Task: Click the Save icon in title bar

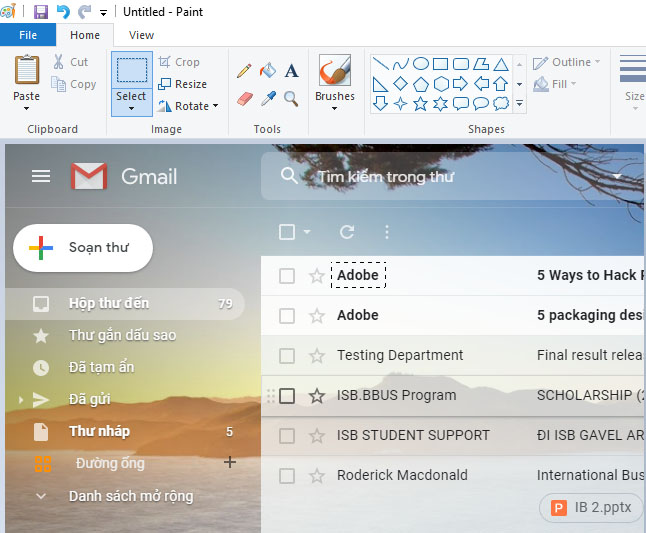Action: [41, 12]
